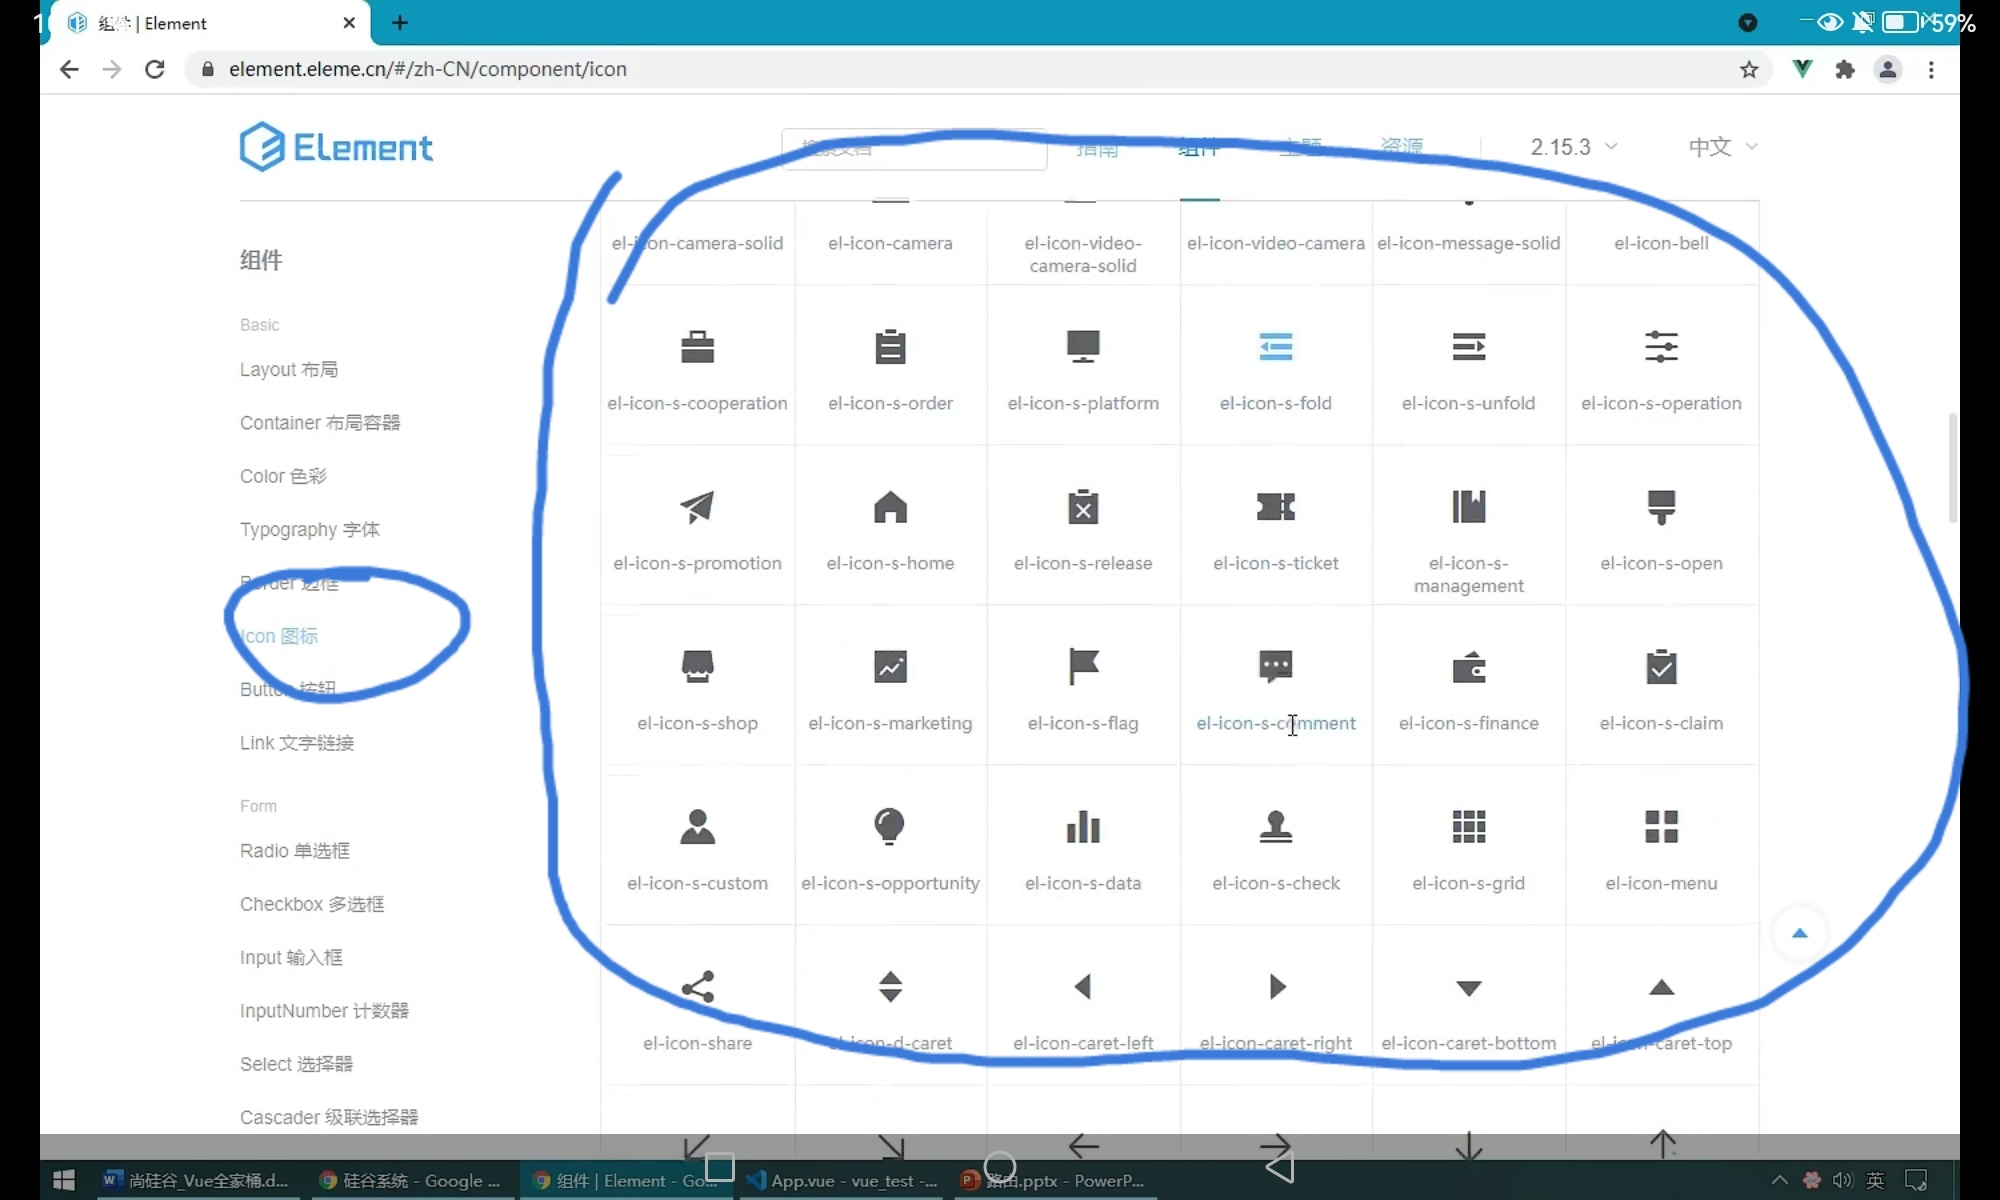Pick the el-icon-s-opportunity lightbulb icon
The width and height of the screenshot is (2000, 1200).
[890, 827]
